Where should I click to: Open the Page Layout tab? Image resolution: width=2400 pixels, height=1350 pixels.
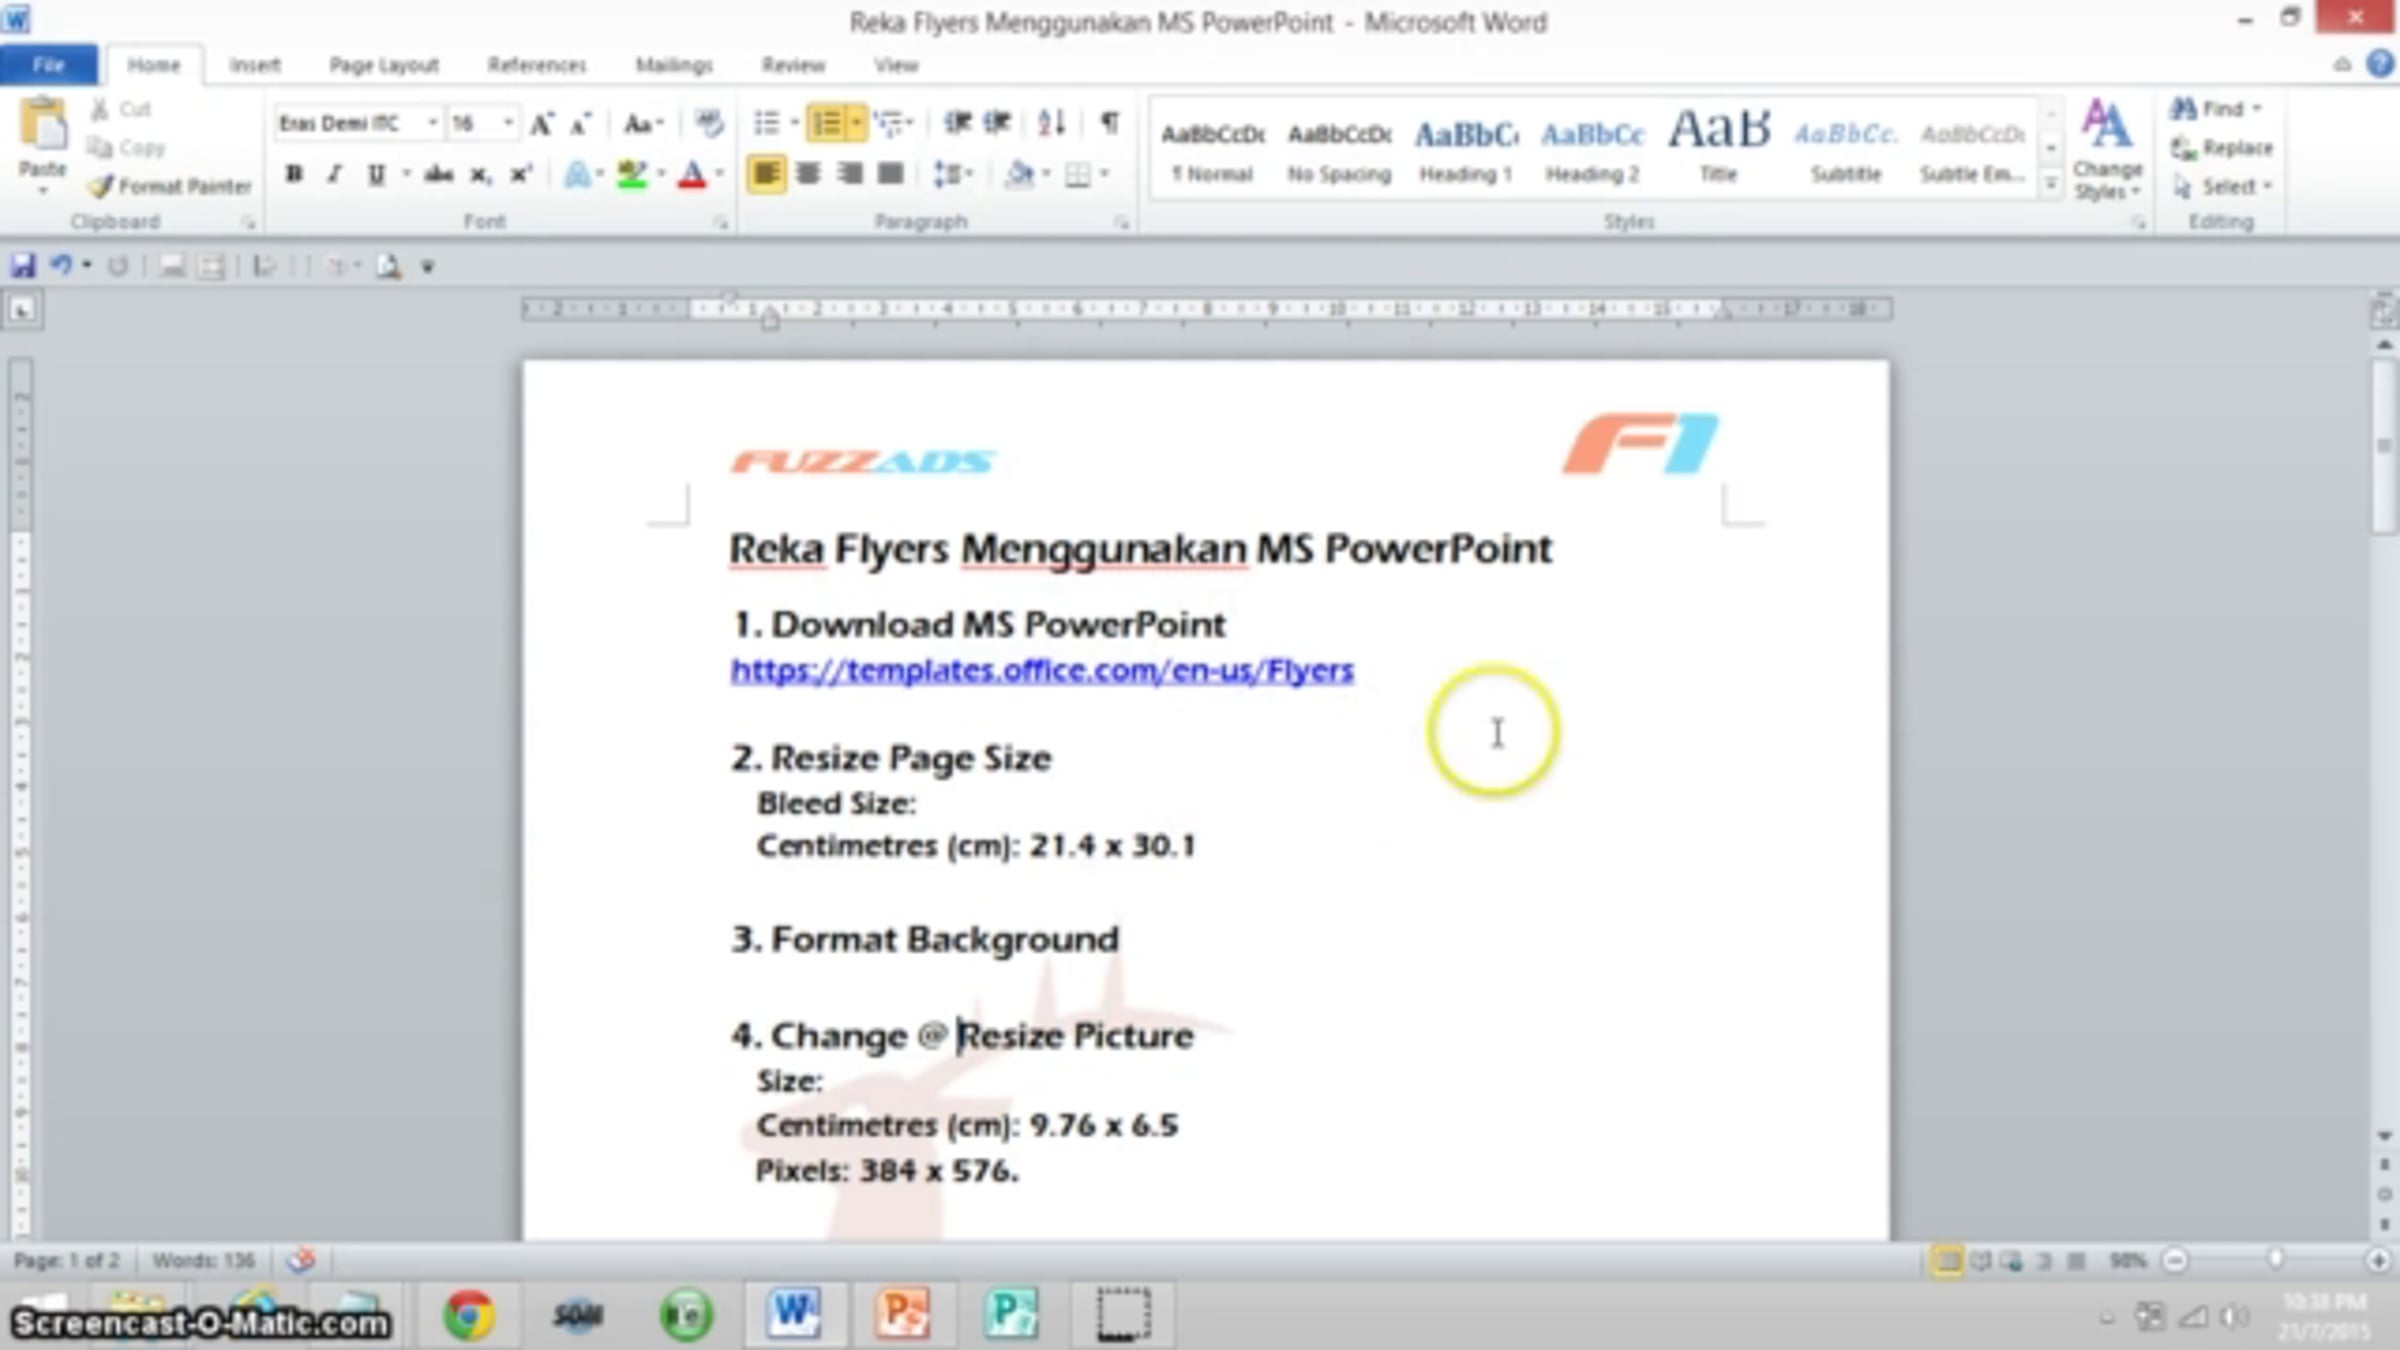tap(384, 65)
